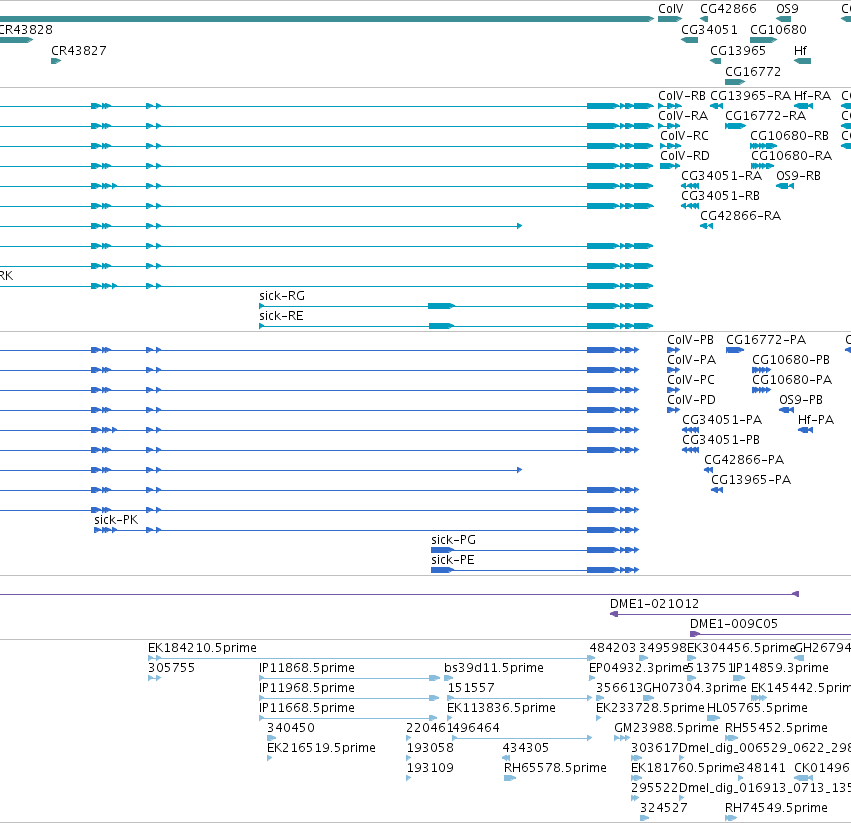851x823 pixels.
Task: Click the CG16772 gene label
Action: click(x=753, y=72)
